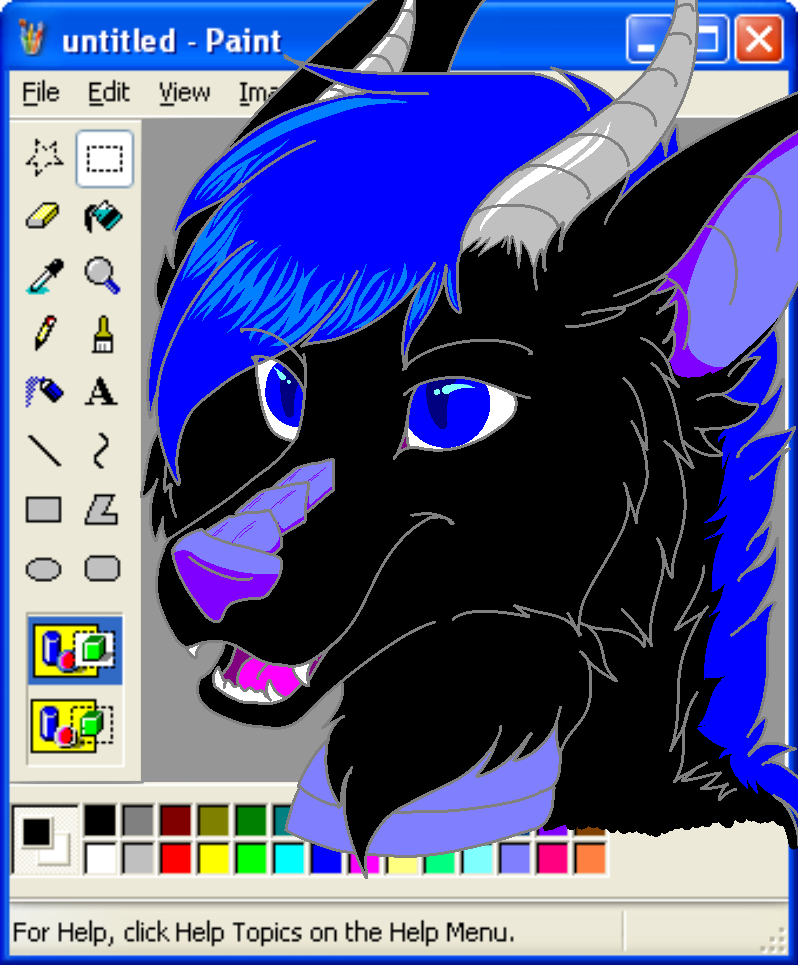Select the Magnifier tool

tap(104, 275)
